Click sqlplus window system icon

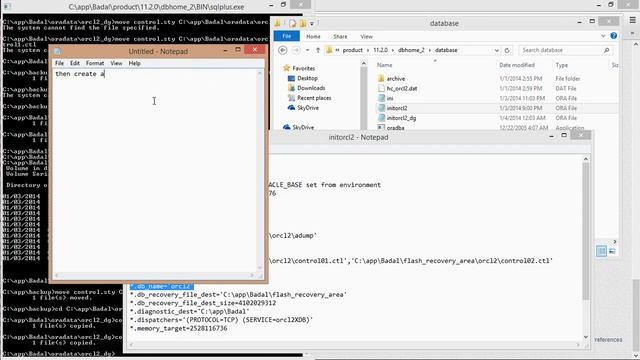6,6
